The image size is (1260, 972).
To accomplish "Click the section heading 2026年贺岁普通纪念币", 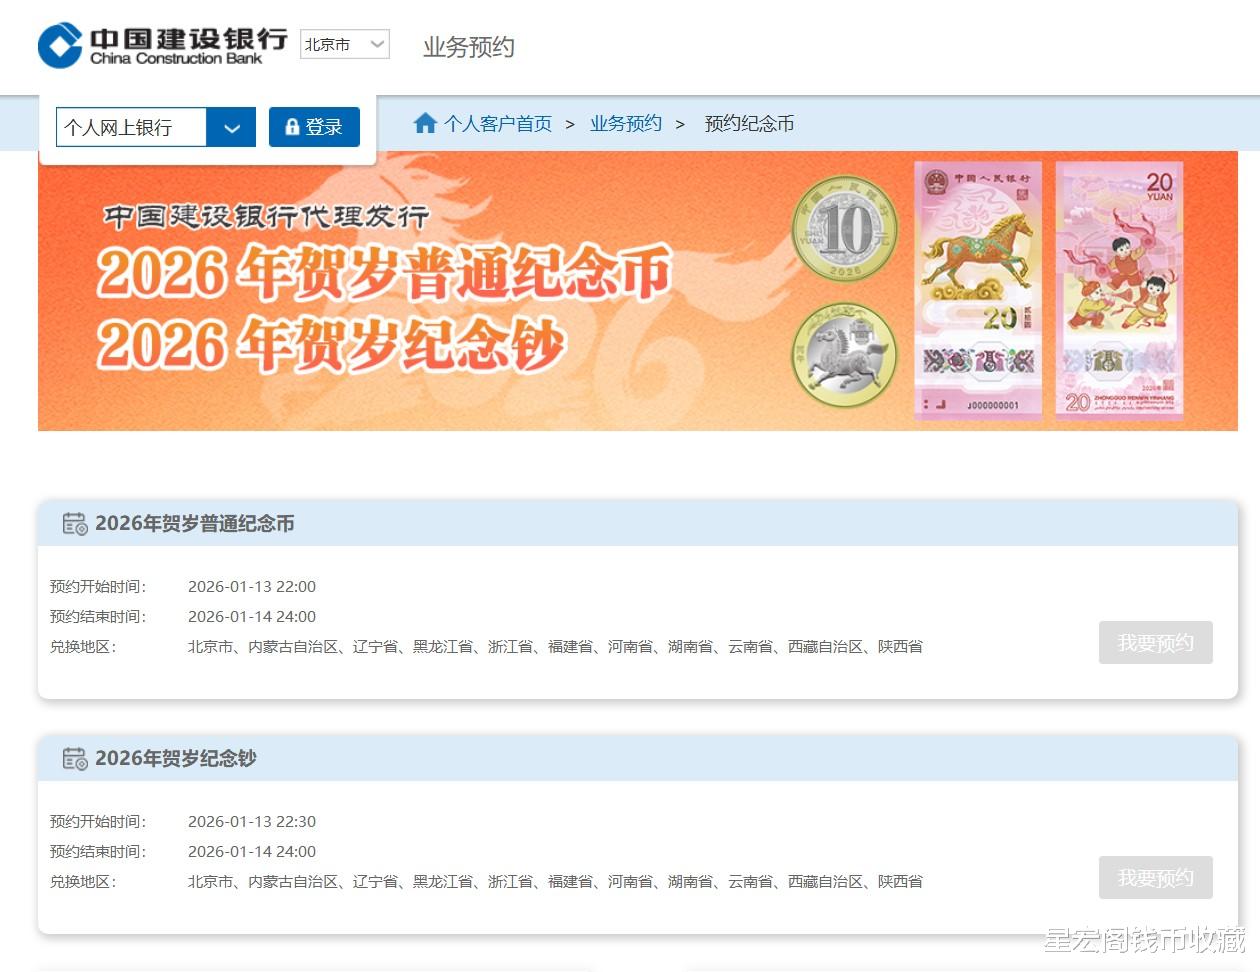I will click(195, 523).
